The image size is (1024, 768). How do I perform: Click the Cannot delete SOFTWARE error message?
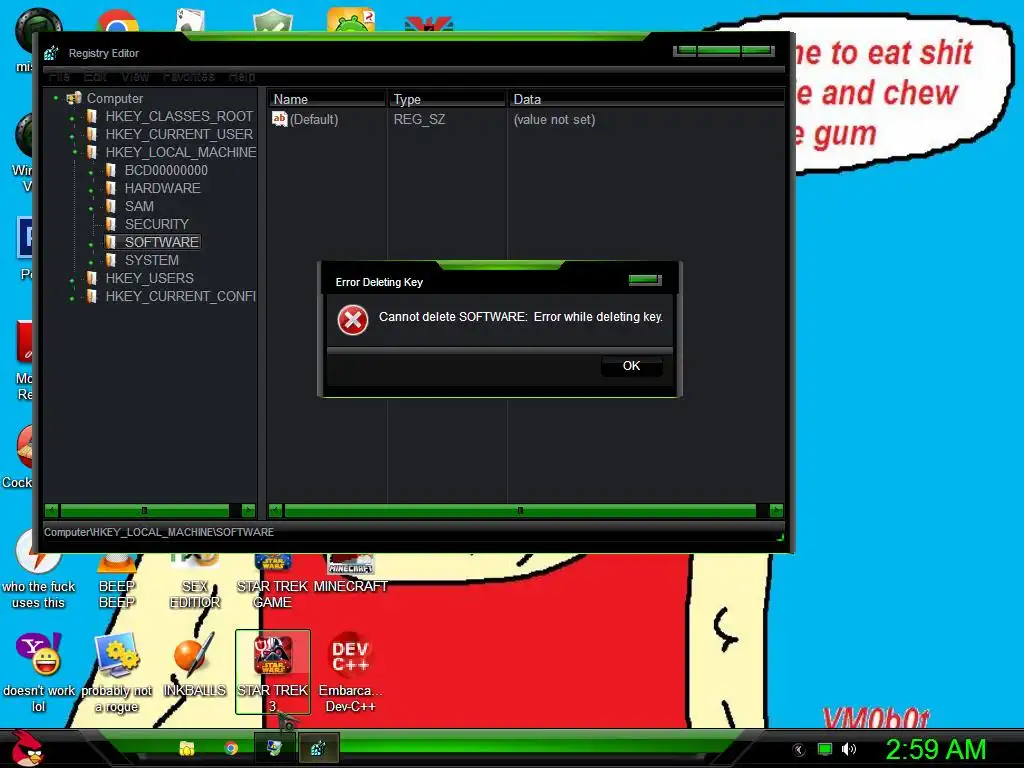click(520, 317)
